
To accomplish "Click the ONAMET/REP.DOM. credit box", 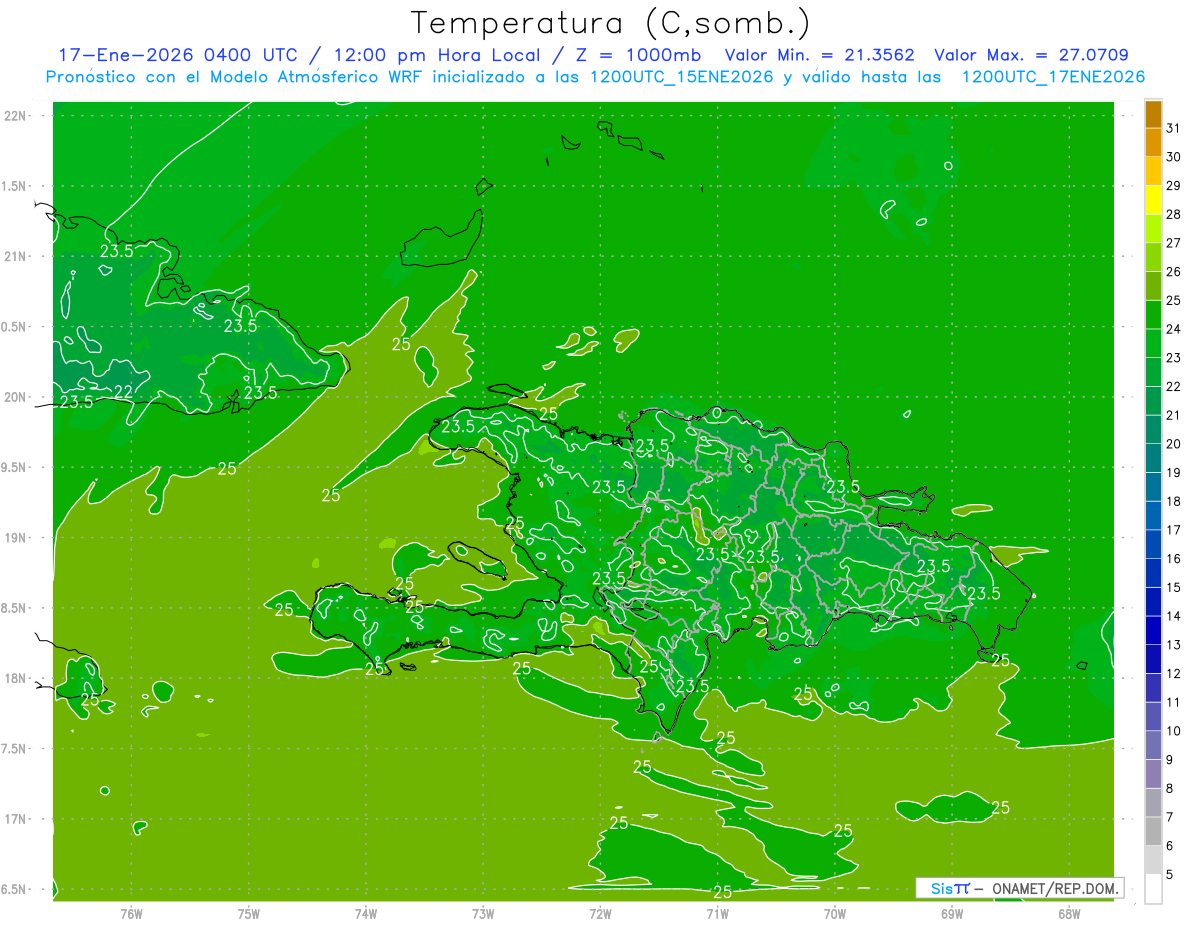I will point(1019,888).
